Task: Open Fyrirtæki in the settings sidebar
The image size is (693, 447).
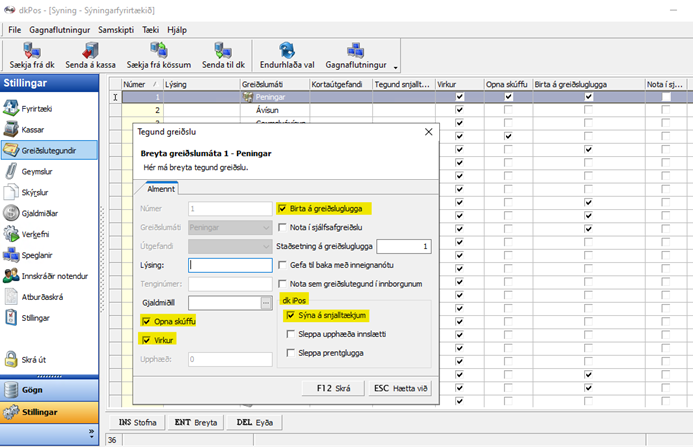Action: pos(37,107)
